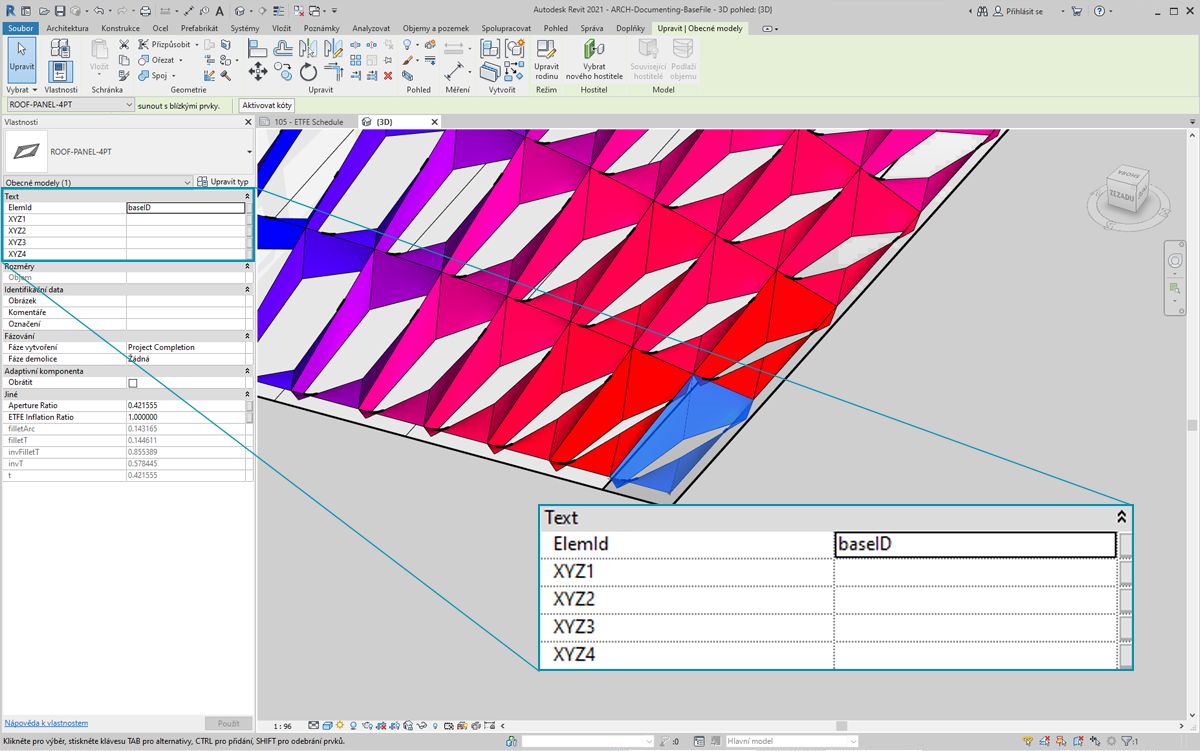Switch to the Architektura ribbon tab

pyautogui.click(x=67, y=28)
